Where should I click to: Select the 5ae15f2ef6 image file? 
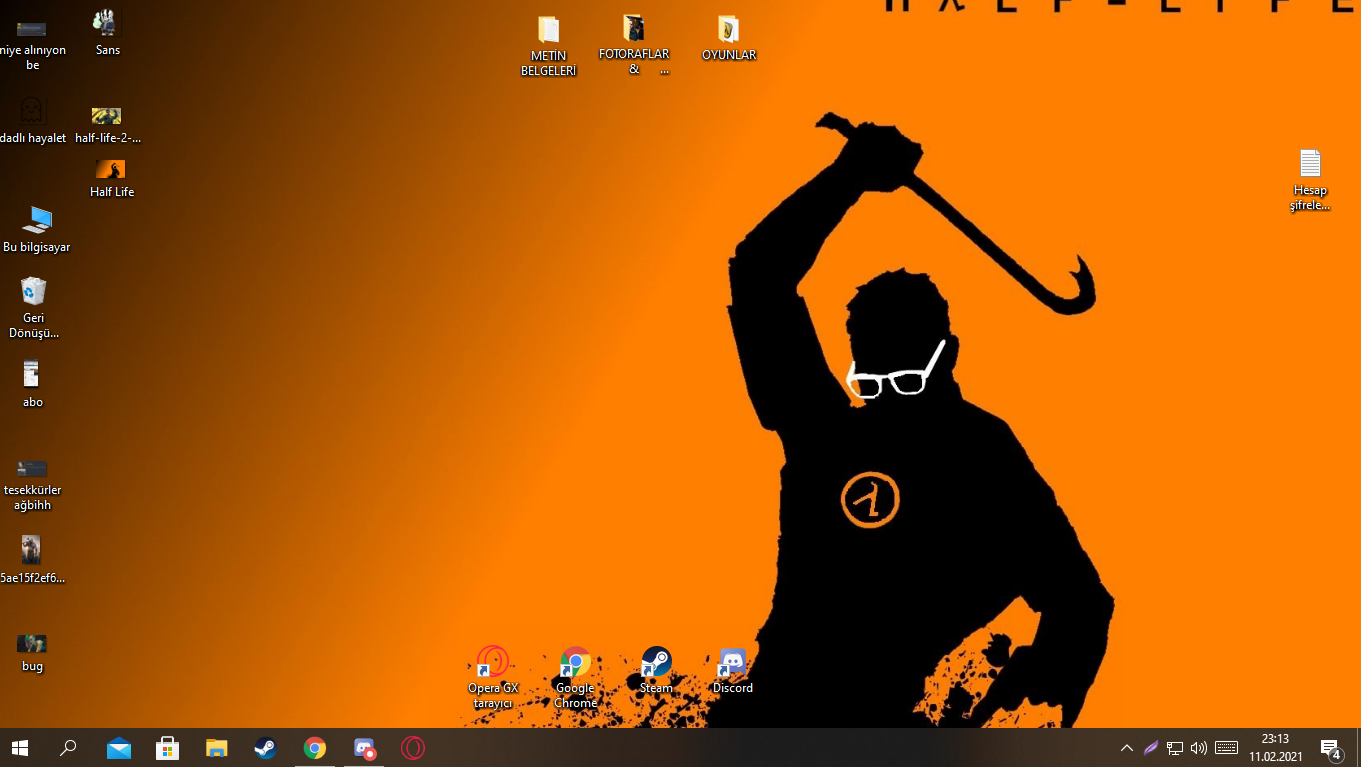tap(32, 559)
